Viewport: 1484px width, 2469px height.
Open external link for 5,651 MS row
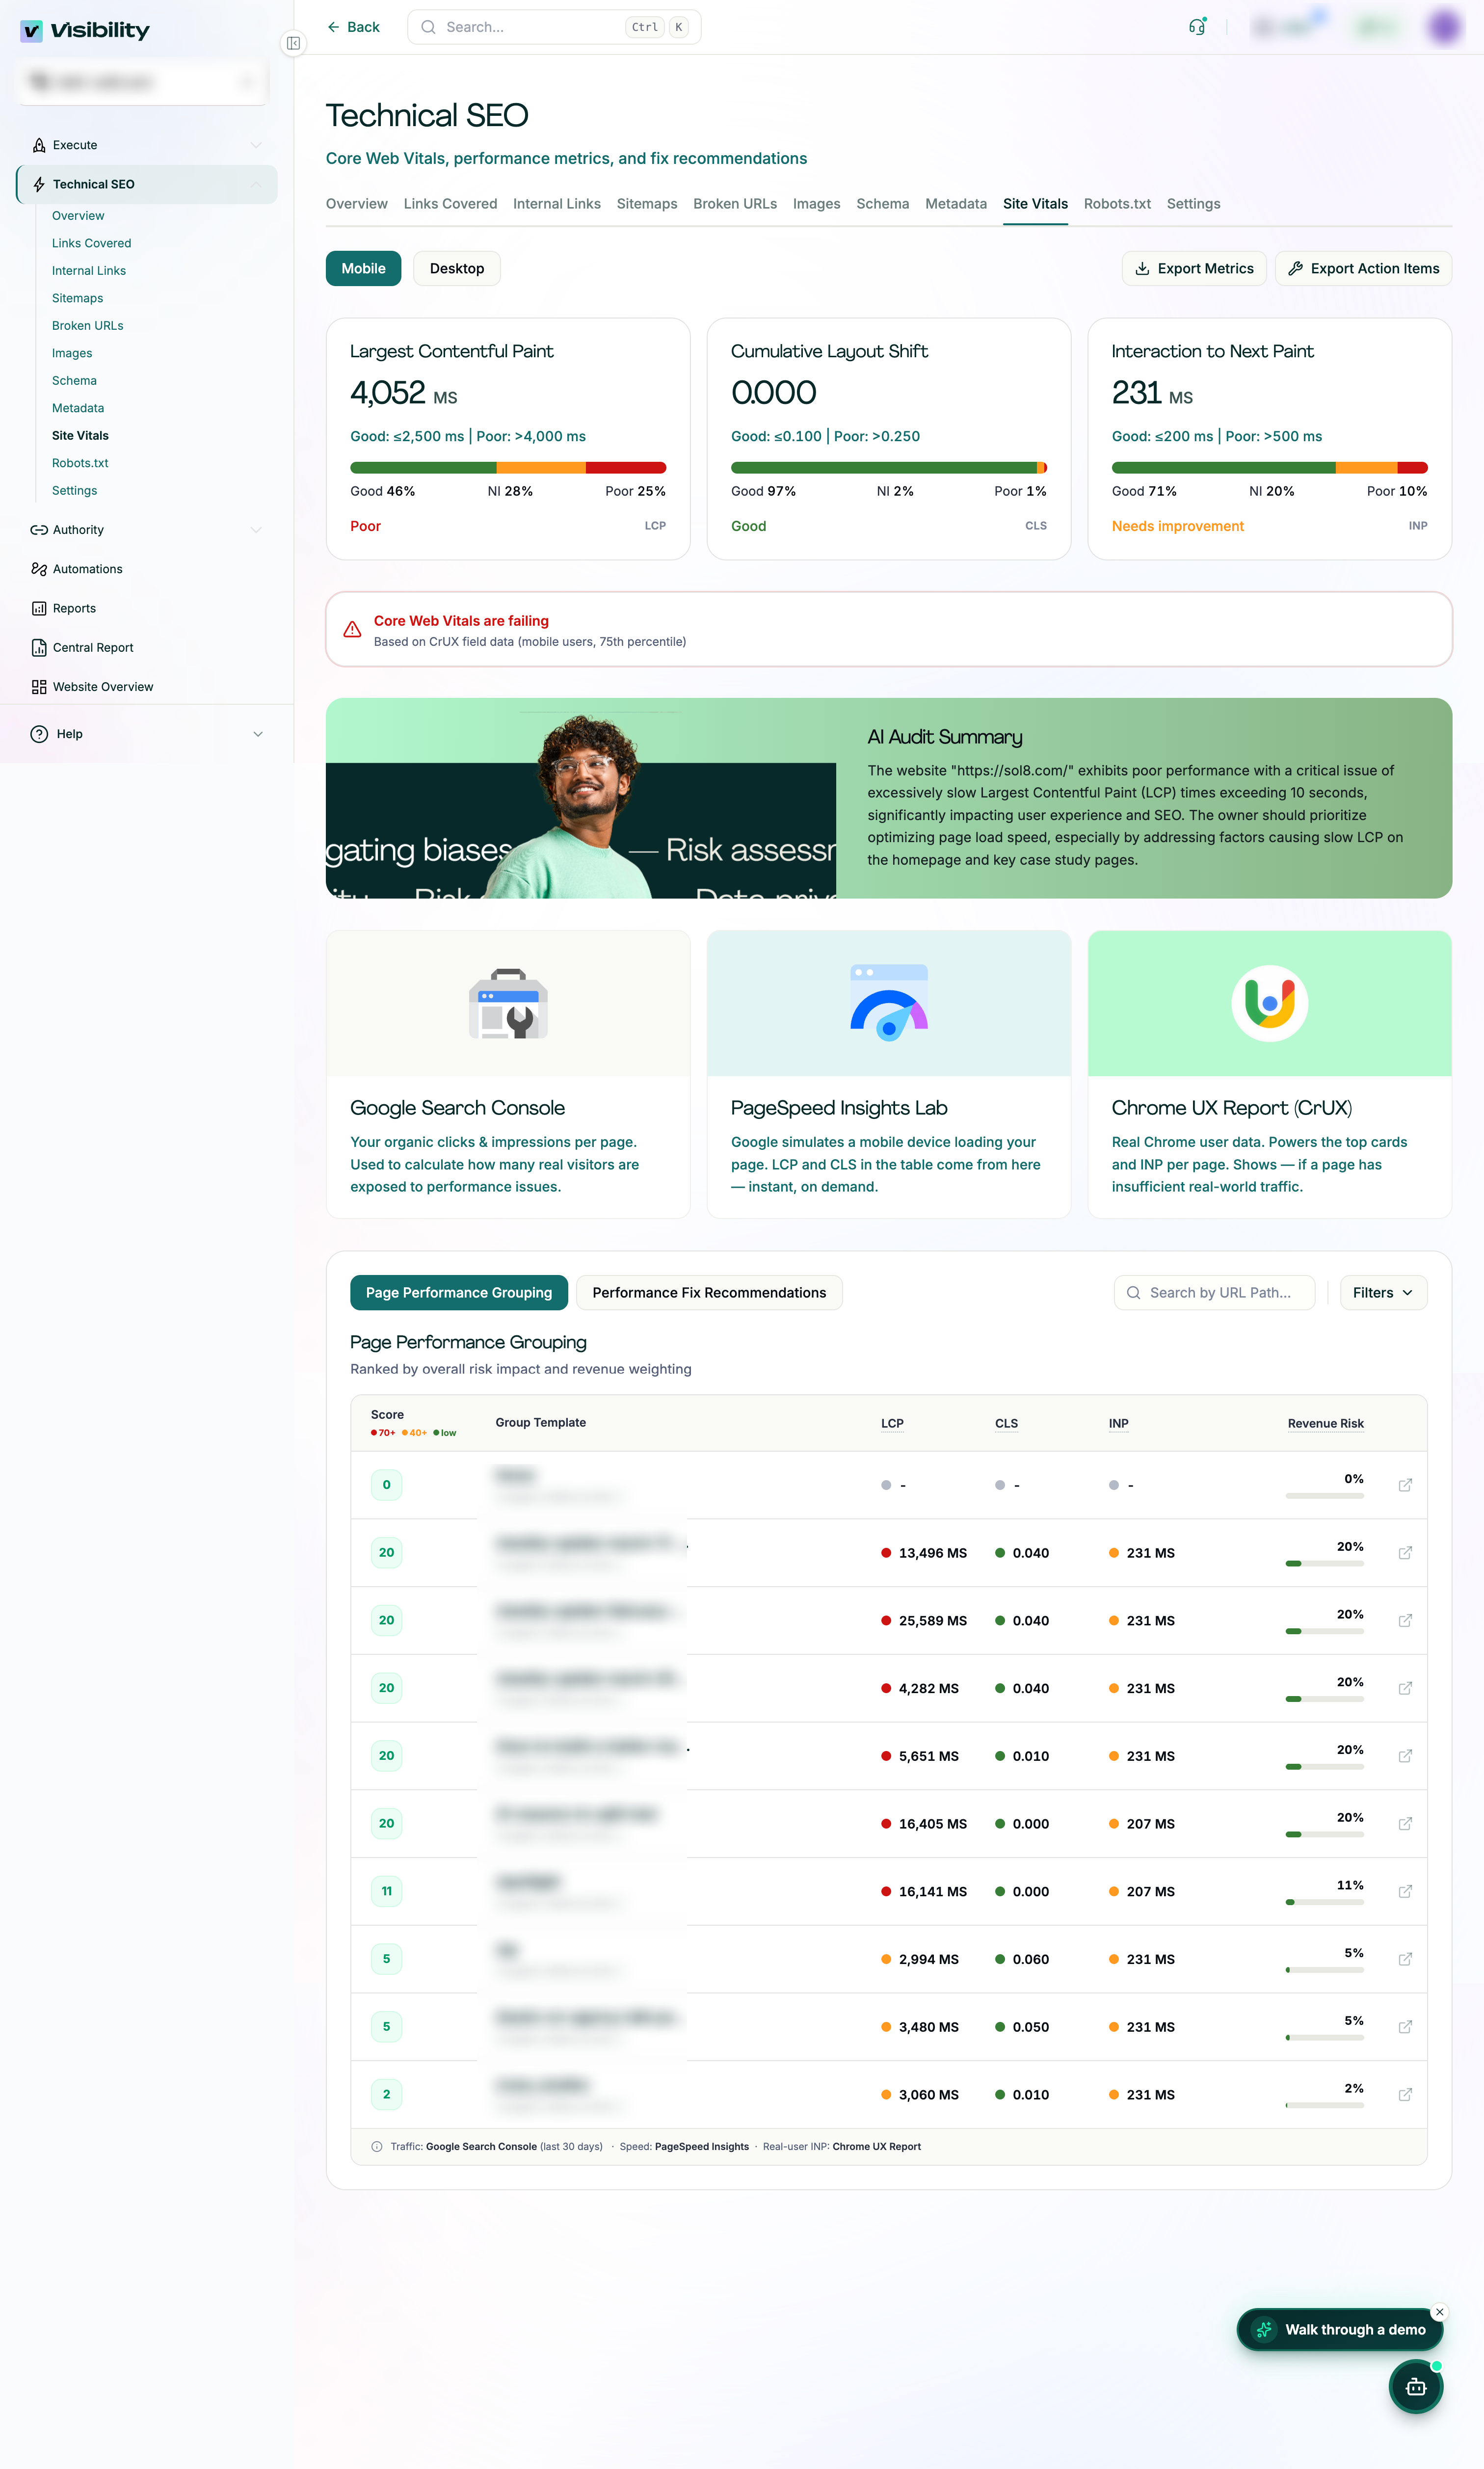[x=1405, y=1756]
